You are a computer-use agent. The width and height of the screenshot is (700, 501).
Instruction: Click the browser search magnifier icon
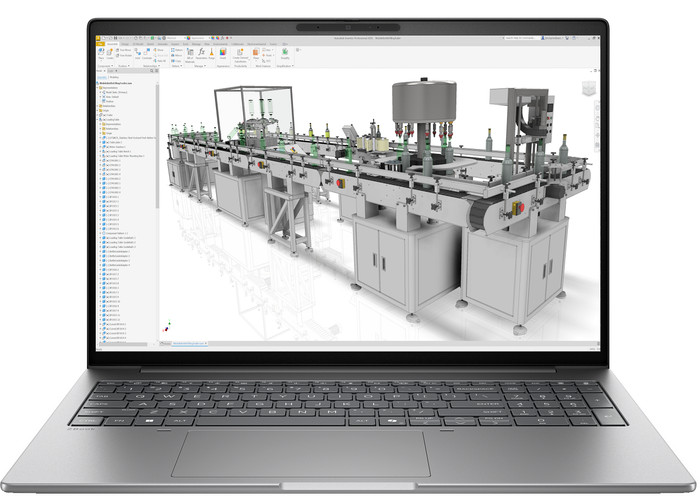151,71
